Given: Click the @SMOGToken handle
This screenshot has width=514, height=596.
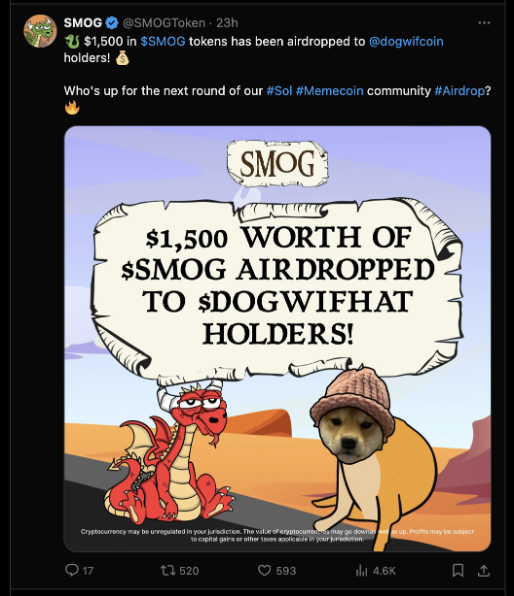Looking at the screenshot, I should [164, 23].
